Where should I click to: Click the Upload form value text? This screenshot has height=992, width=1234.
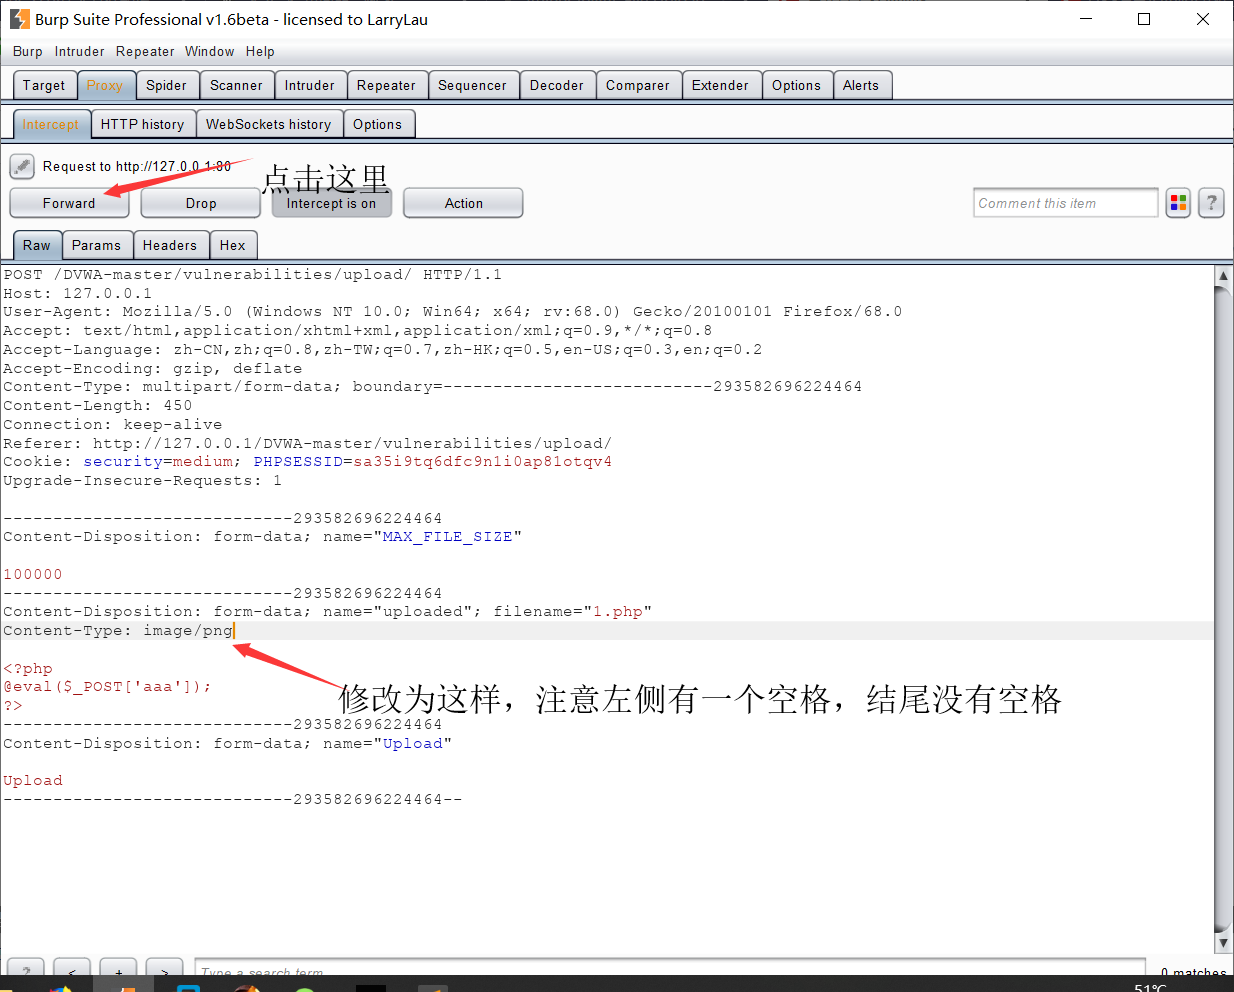point(33,780)
